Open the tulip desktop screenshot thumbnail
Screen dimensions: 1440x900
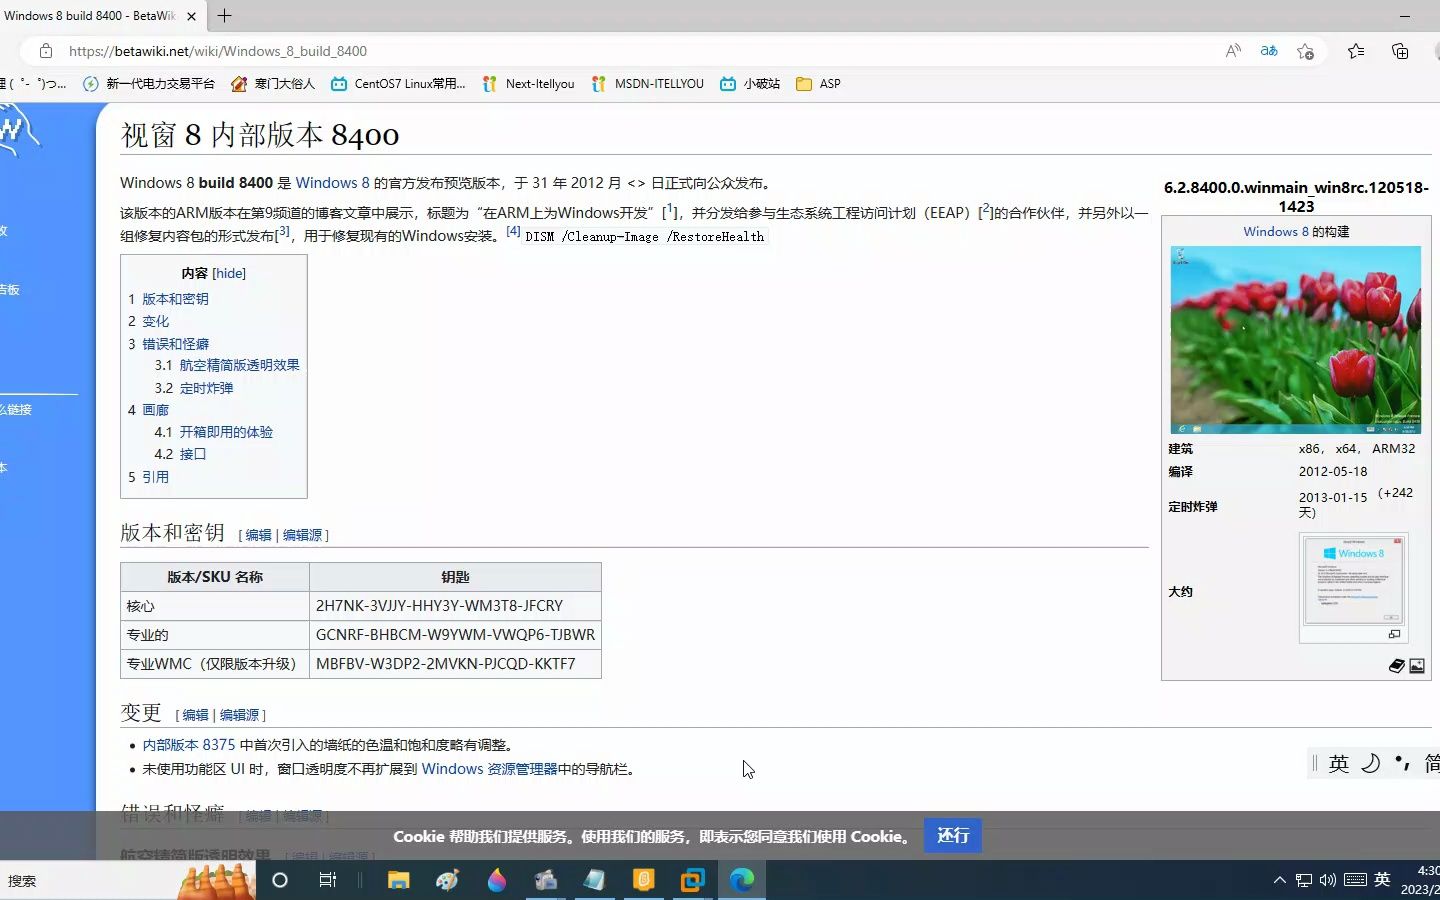(1295, 340)
